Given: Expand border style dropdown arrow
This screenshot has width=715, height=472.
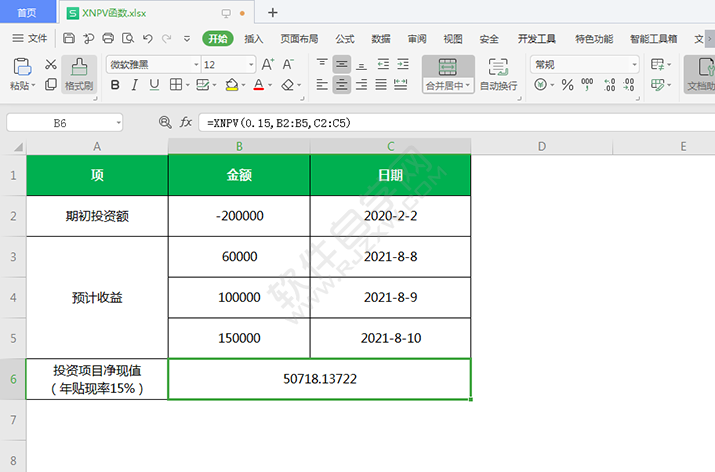Looking at the screenshot, I should pos(187,85).
